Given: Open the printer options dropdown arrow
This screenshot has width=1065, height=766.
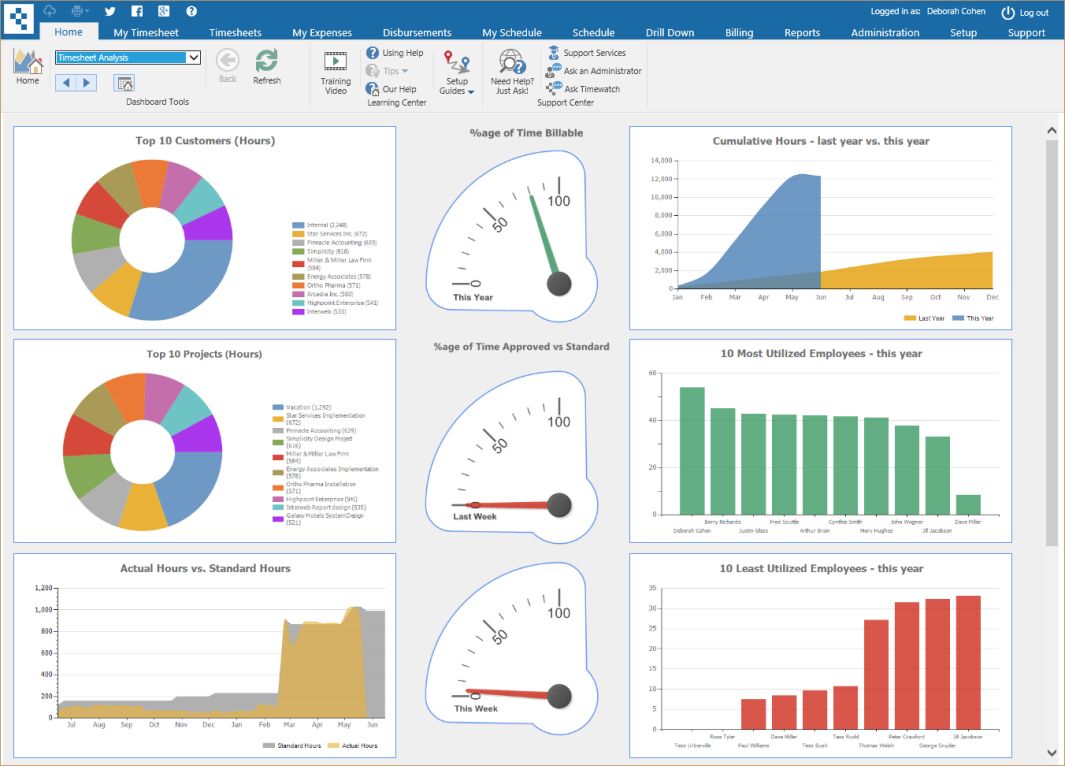Looking at the screenshot, I should [87, 11].
